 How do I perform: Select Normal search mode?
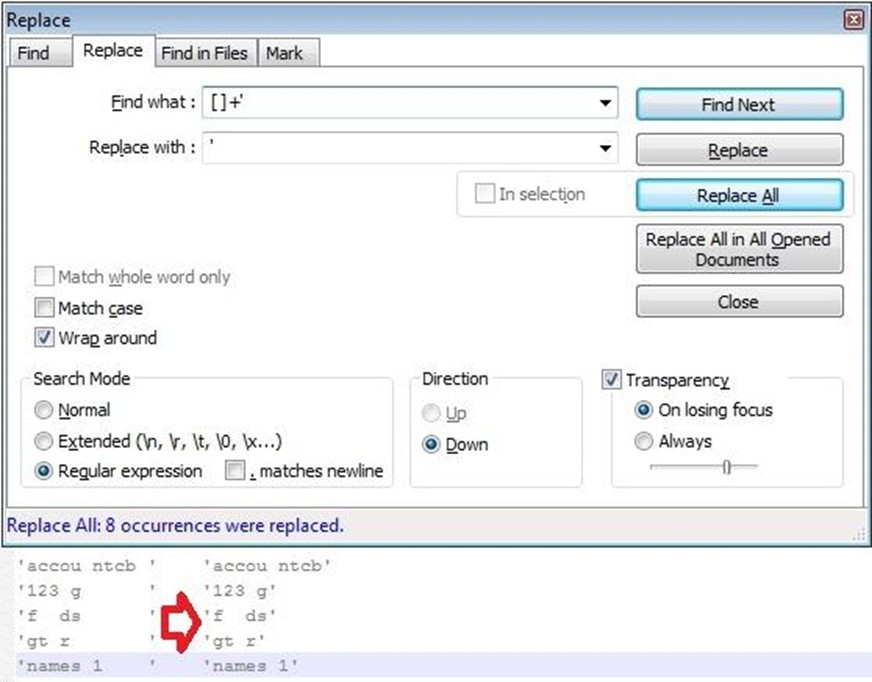43,411
